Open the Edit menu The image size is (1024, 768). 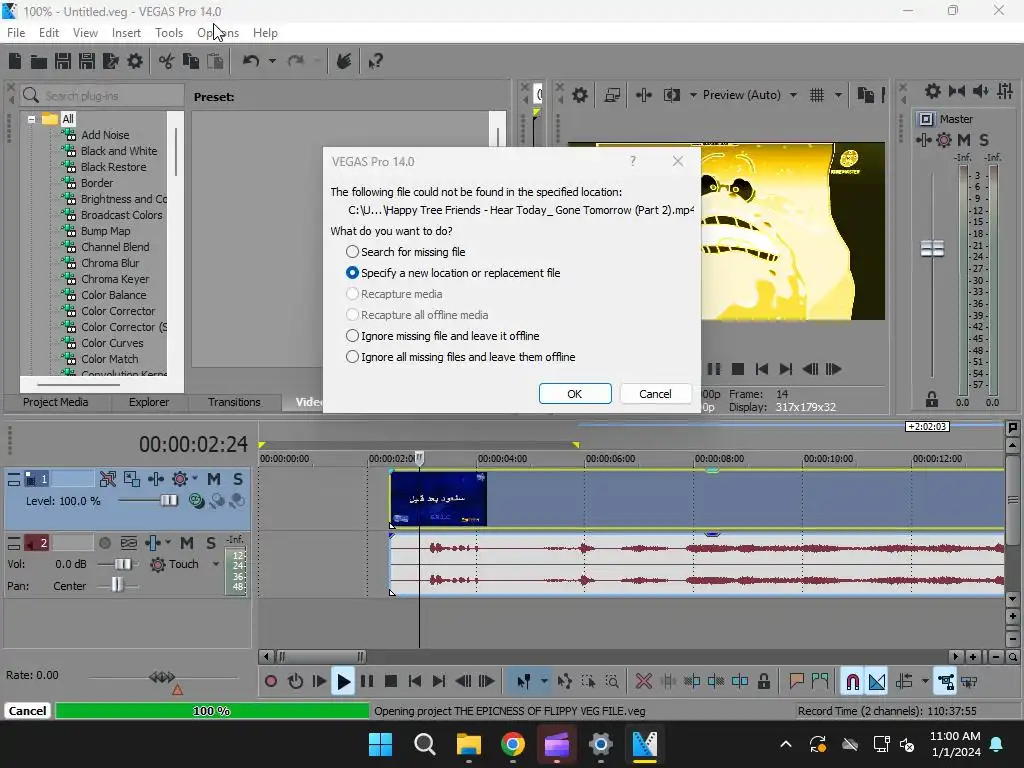49,33
